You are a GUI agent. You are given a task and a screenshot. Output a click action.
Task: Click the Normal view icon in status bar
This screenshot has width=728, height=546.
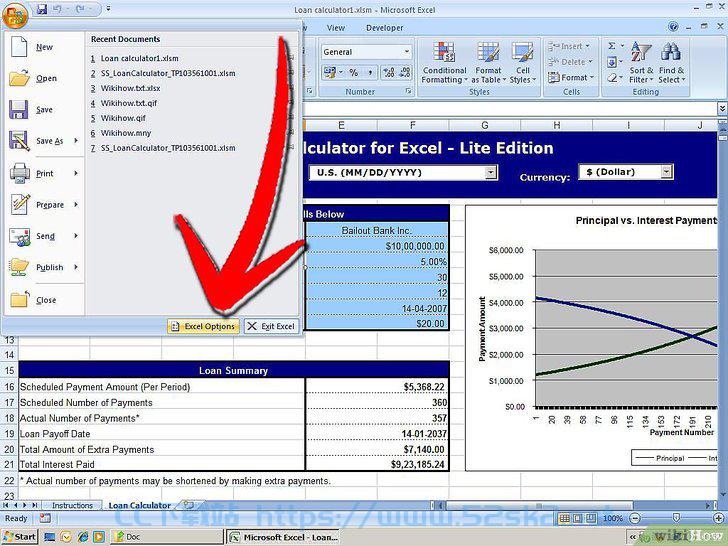(564, 518)
